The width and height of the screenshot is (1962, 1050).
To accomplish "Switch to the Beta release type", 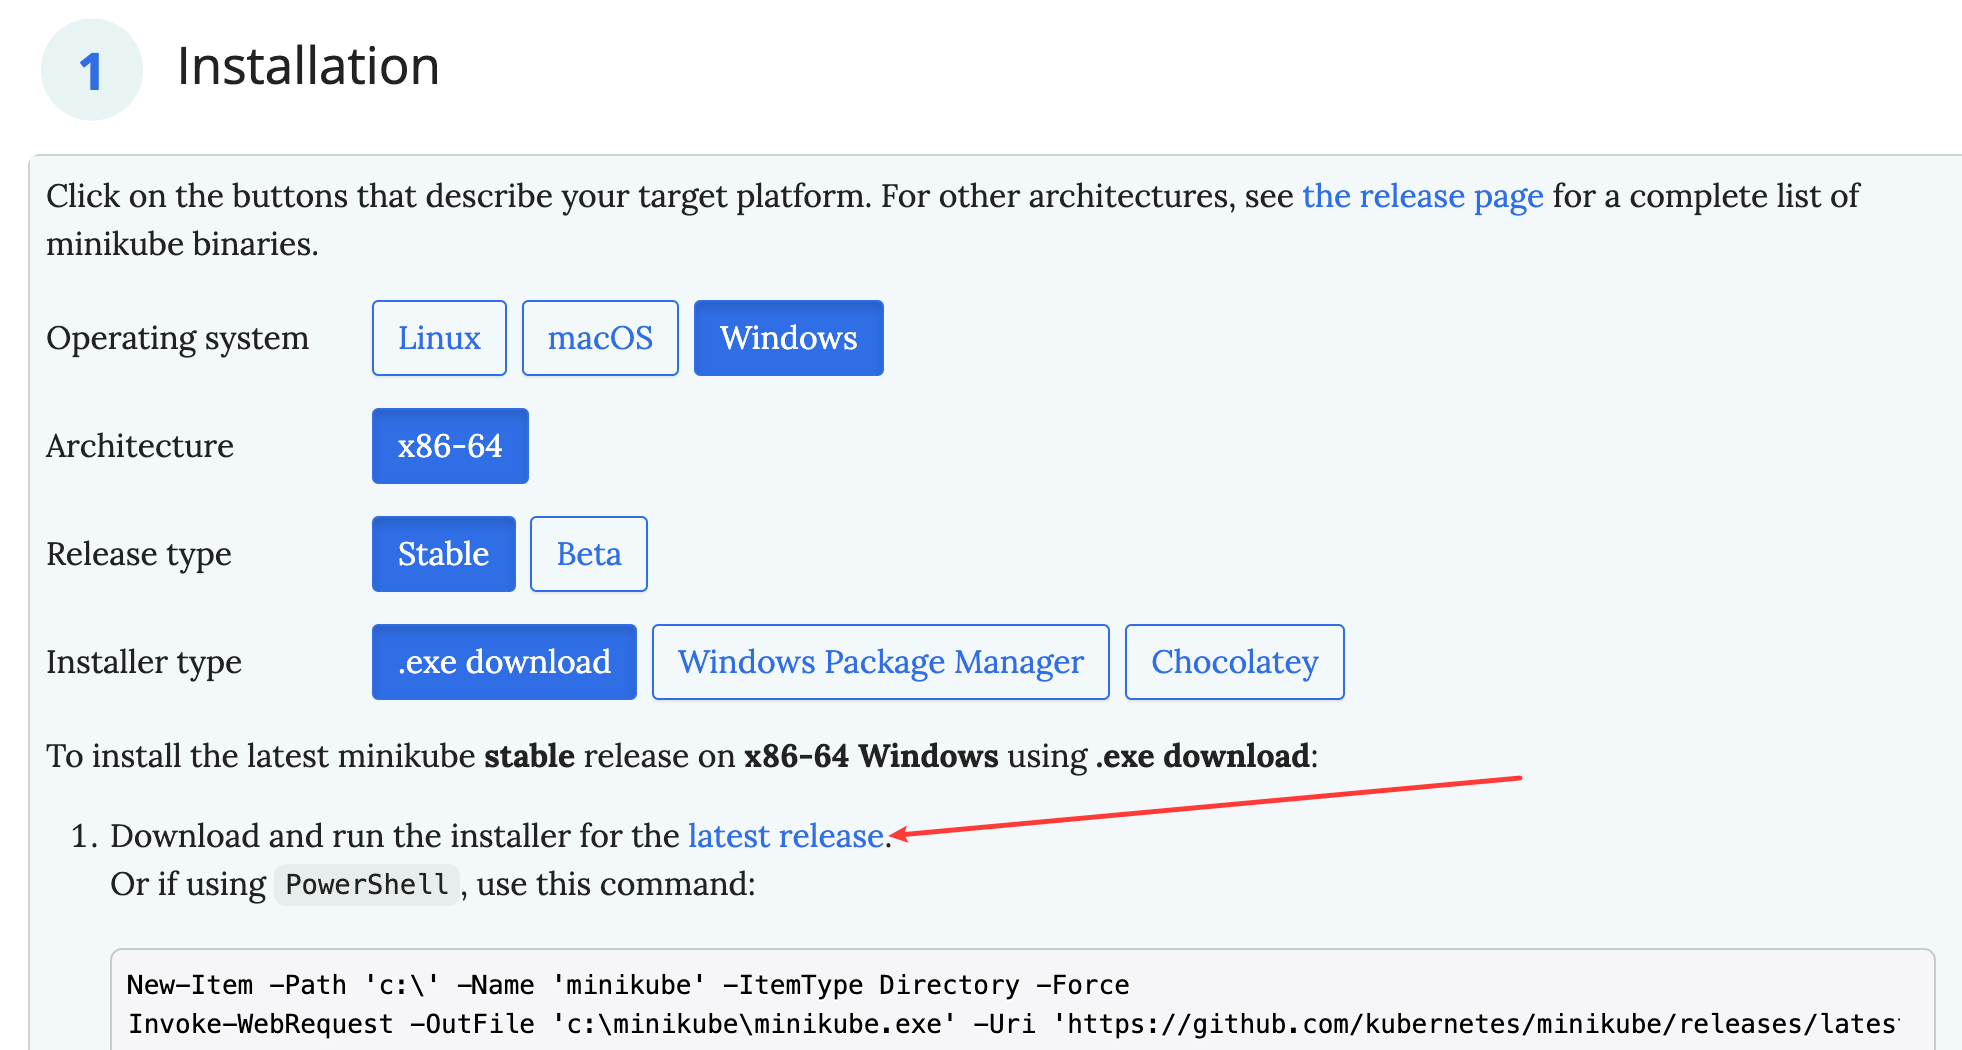I will (588, 554).
